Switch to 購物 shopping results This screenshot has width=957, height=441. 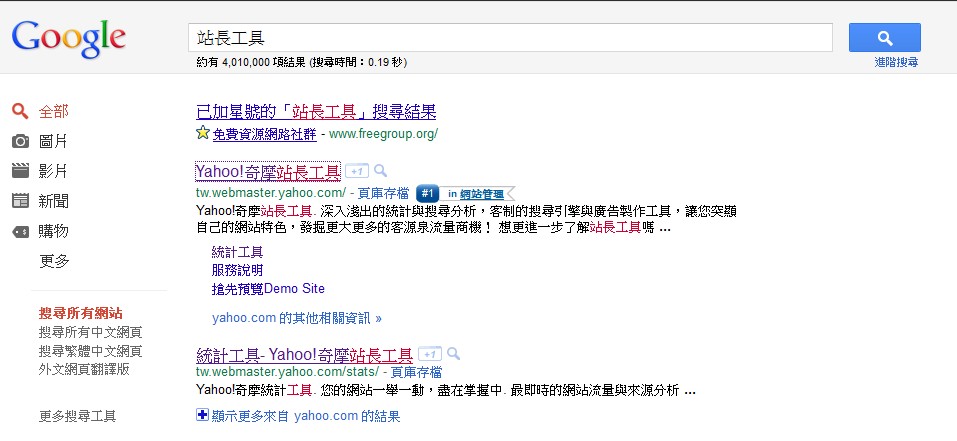[54, 231]
